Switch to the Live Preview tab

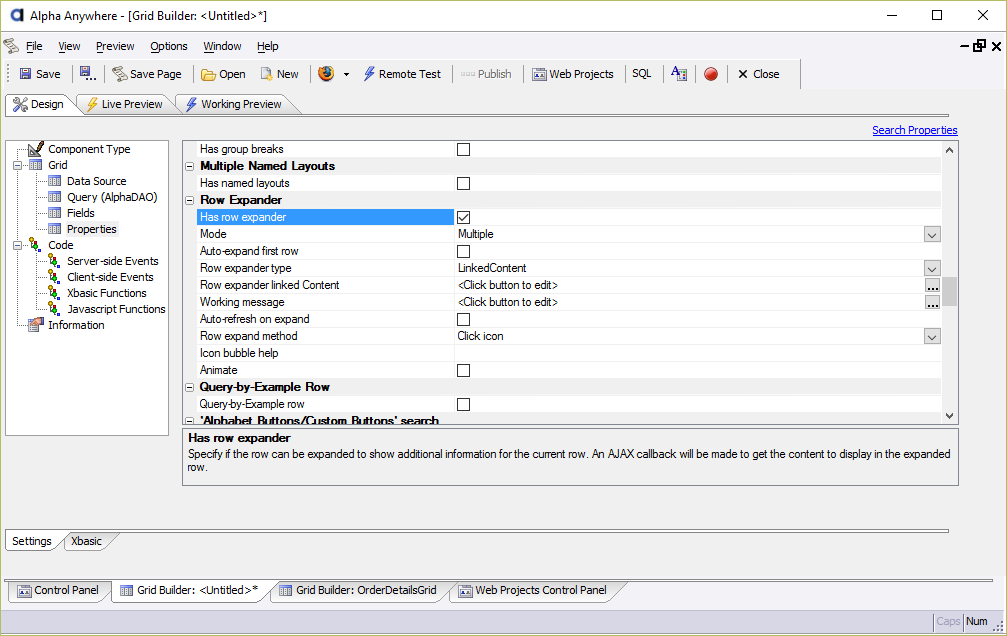tap(125, 104)
